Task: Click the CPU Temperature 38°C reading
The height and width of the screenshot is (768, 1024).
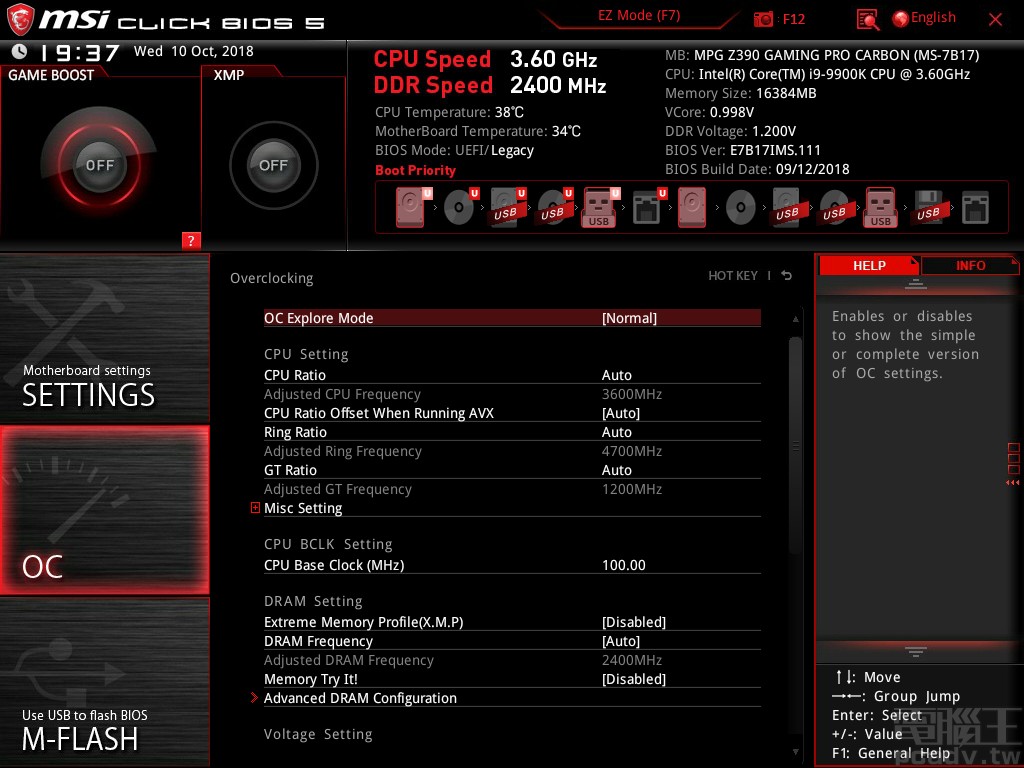Action: [449, 112]
